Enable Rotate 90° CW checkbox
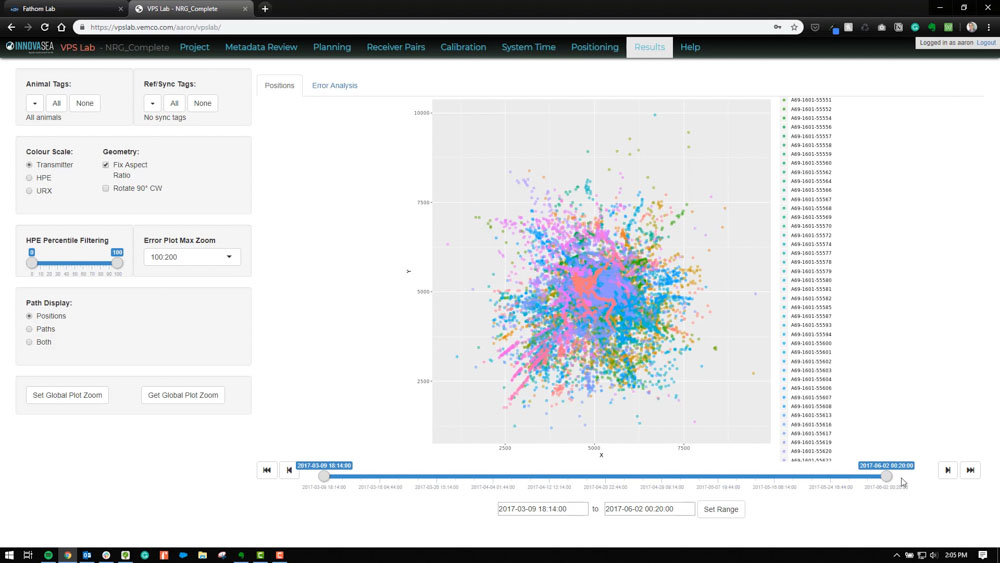The height and width of the screenshot is (563, 1000). pyautogui.click(x=106, y=188)
